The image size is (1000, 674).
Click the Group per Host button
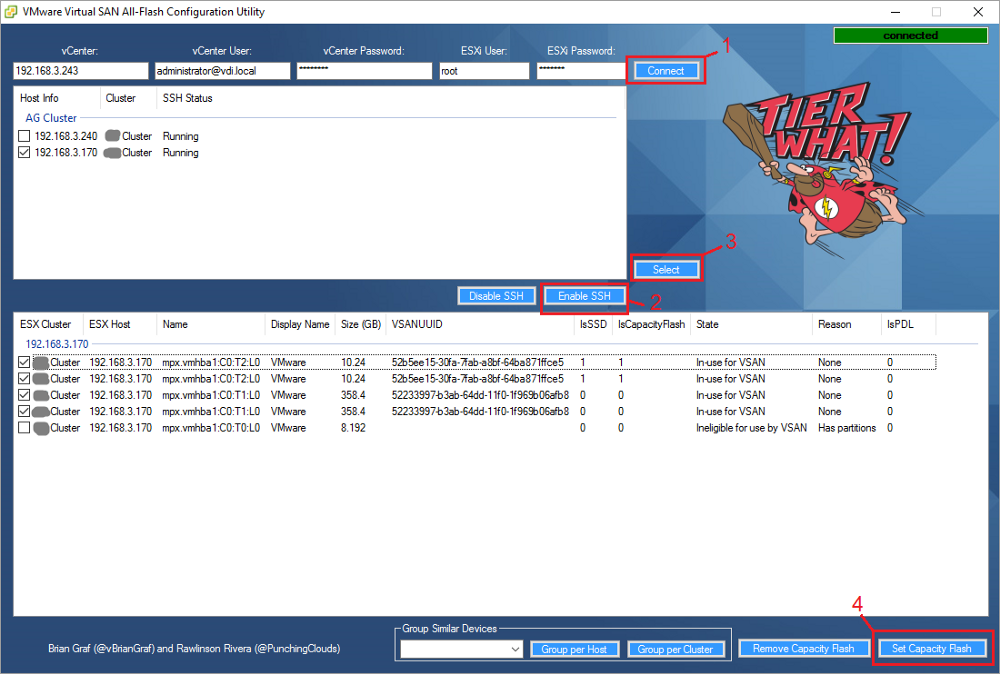574,649
